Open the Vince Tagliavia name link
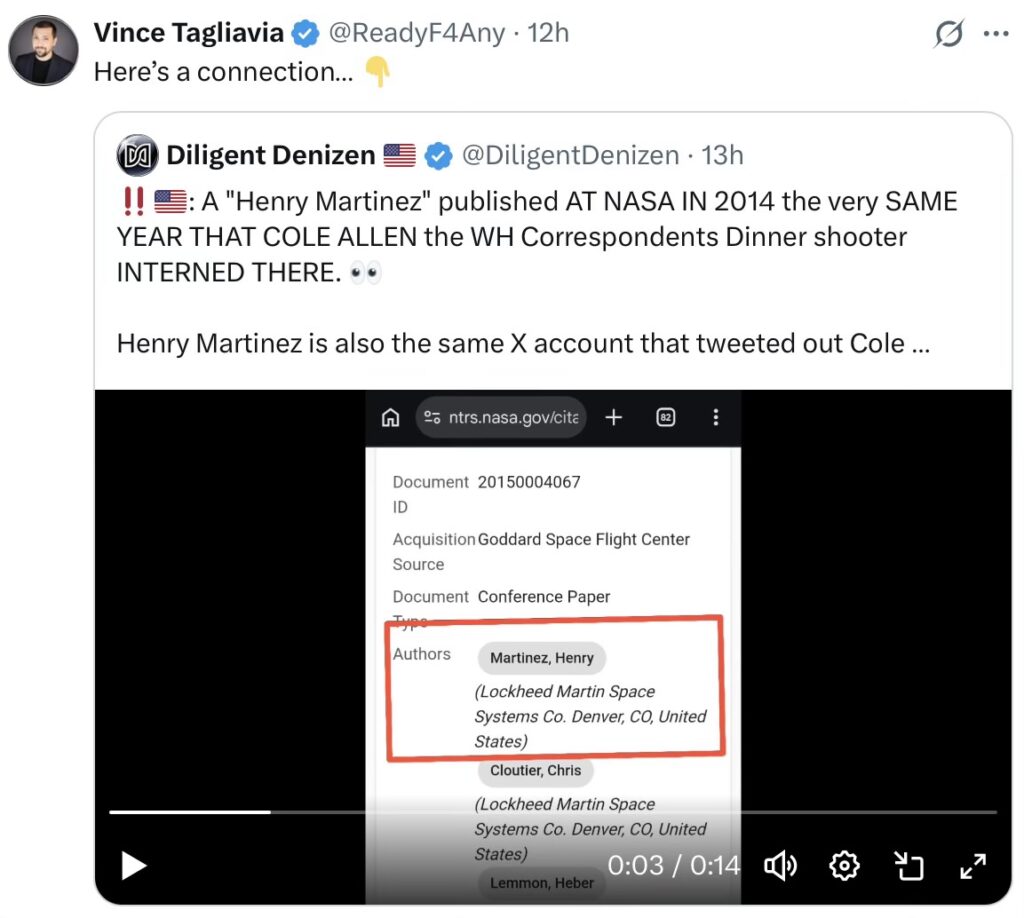Image resolution: width=1024 pixels, height=918 pixels. (x=190, y=32)
